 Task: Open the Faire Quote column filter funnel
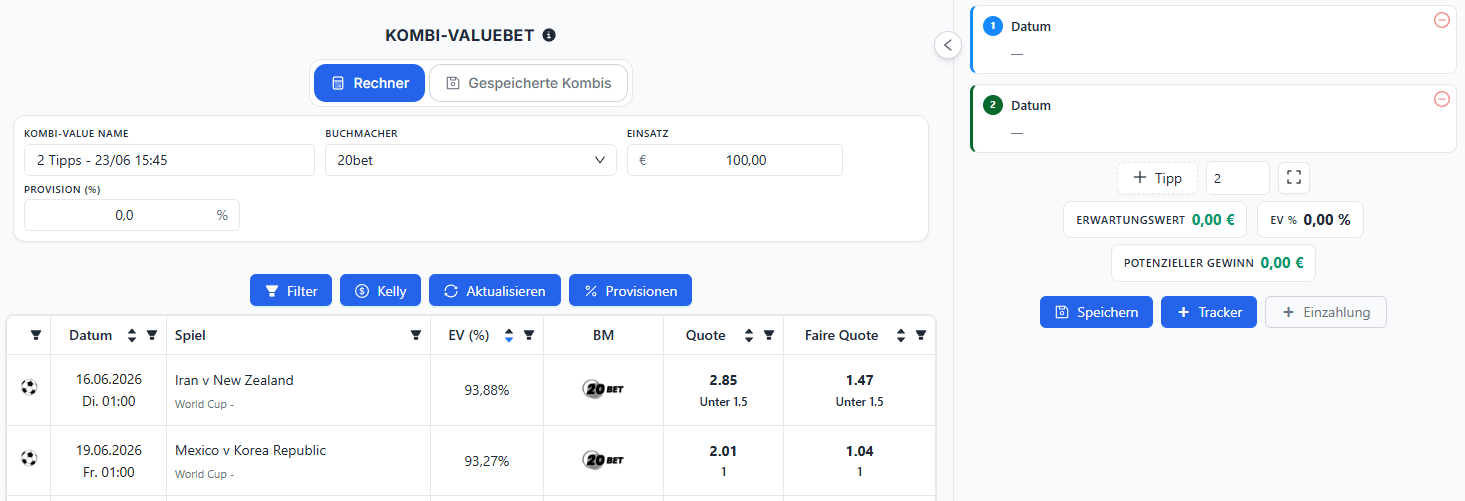tap(921, 336)
